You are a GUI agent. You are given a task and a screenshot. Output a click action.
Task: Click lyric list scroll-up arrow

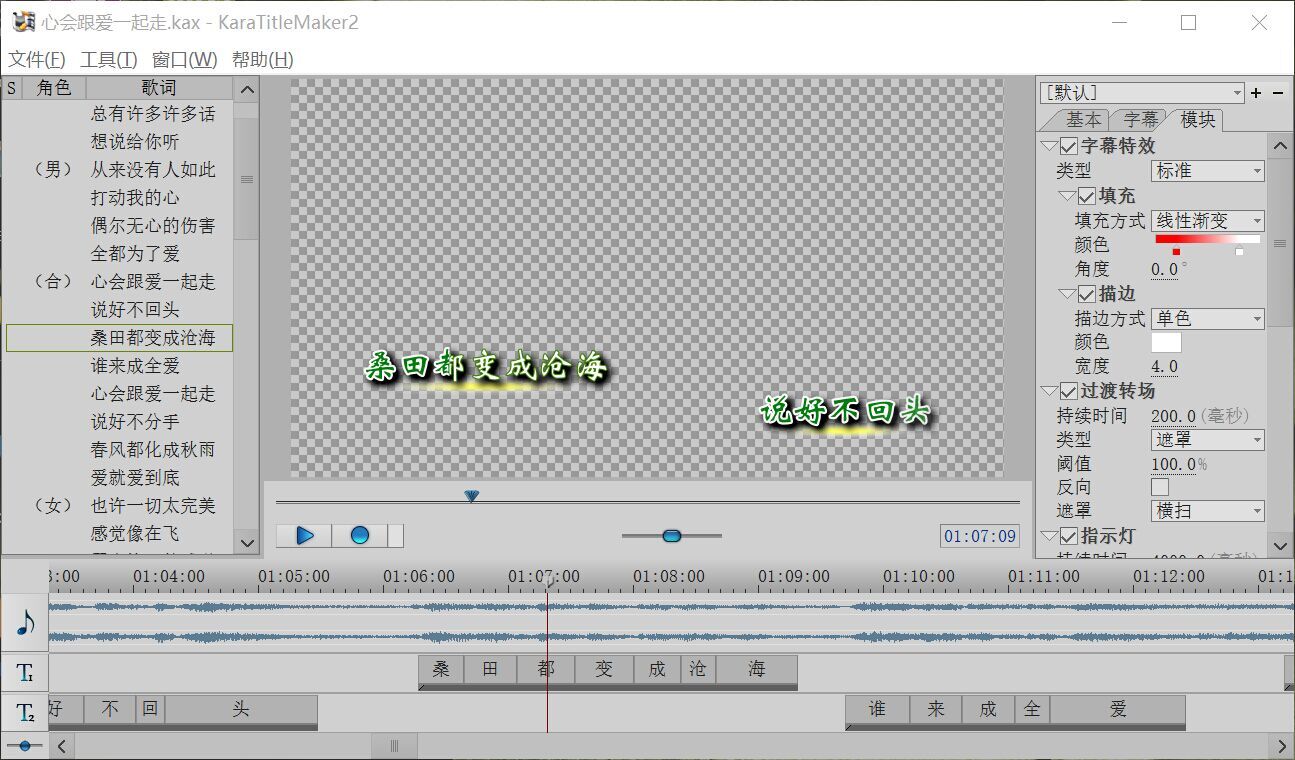coord(247,89)
